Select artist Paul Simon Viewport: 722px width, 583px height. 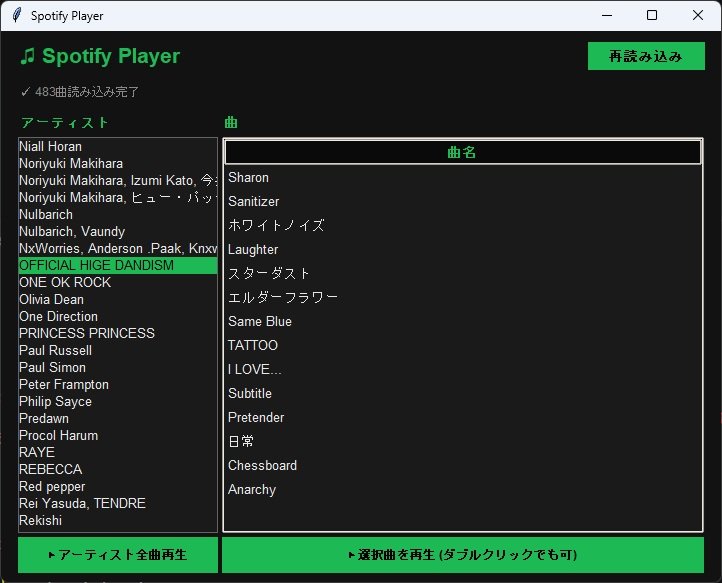[118, 367]
